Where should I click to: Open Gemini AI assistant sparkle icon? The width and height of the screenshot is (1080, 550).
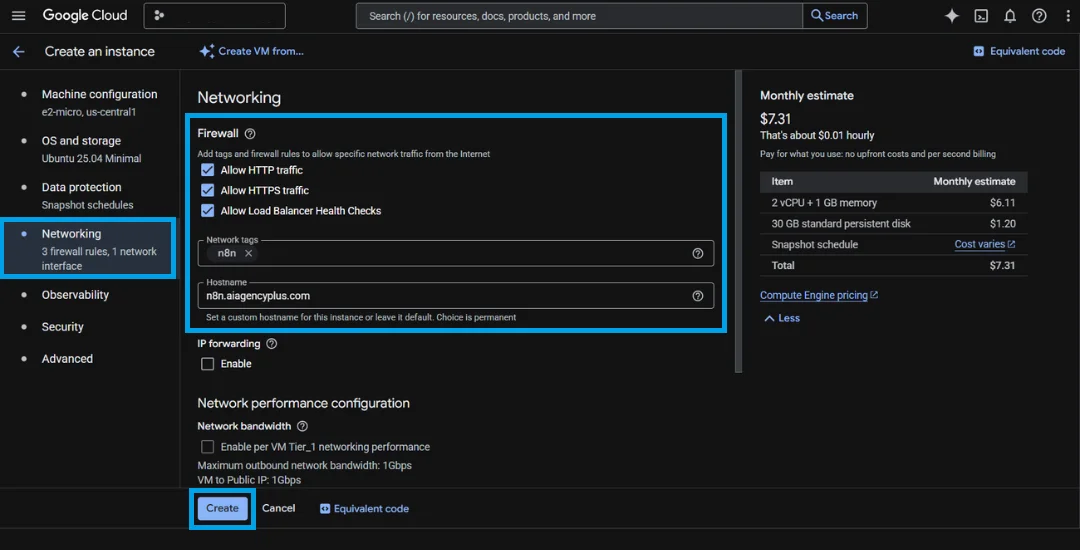952,17
